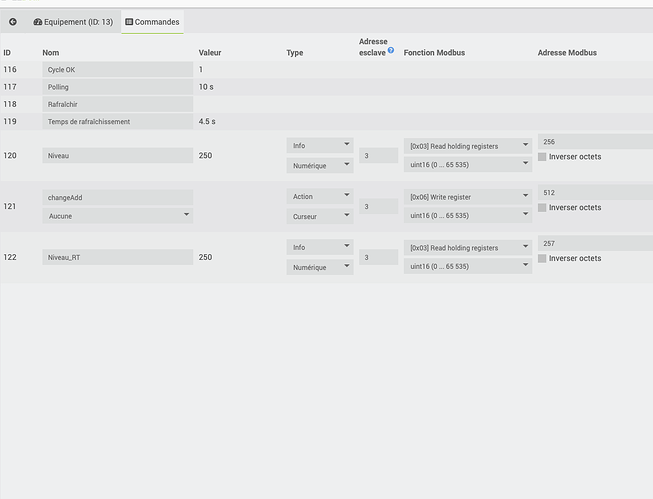Open the Action type dropdown for changeAdd
This screenshot has height=499, width=653.
pos(319,196)
